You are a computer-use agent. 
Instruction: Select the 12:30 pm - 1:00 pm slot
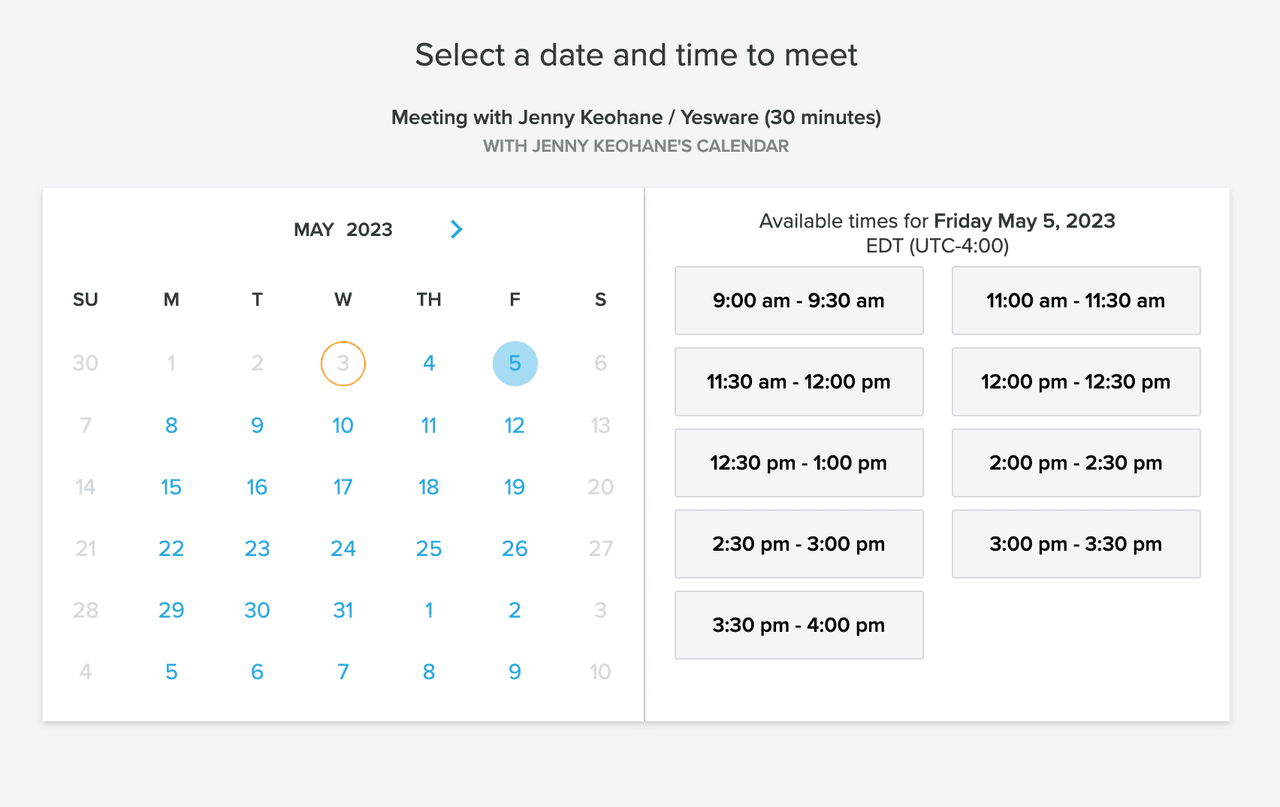(799, 462)
